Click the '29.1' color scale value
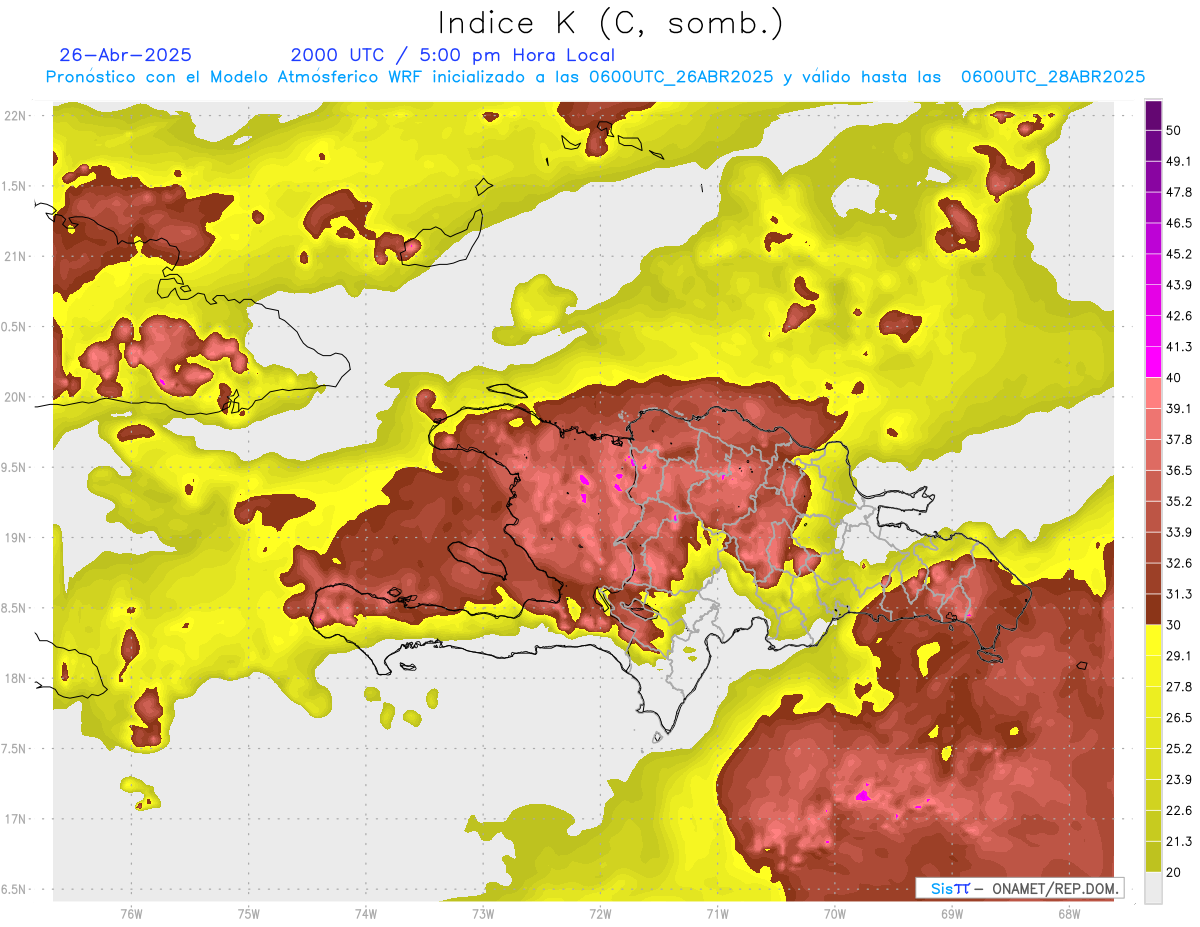Screen dimensions: 1200x927 point(1178,656)
